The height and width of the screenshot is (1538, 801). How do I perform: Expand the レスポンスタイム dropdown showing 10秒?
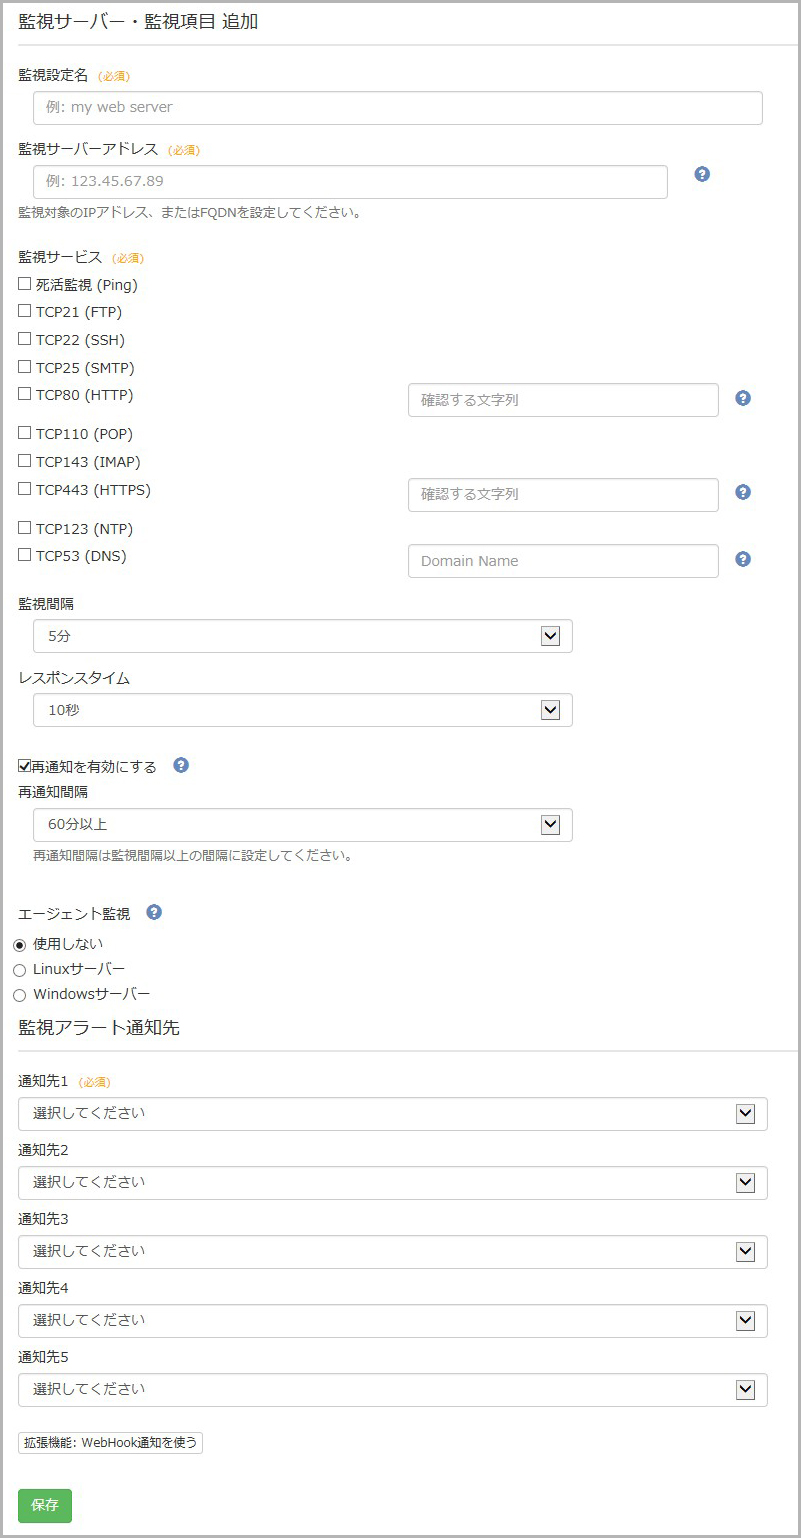pyautogui.click(x=302, y=710)
